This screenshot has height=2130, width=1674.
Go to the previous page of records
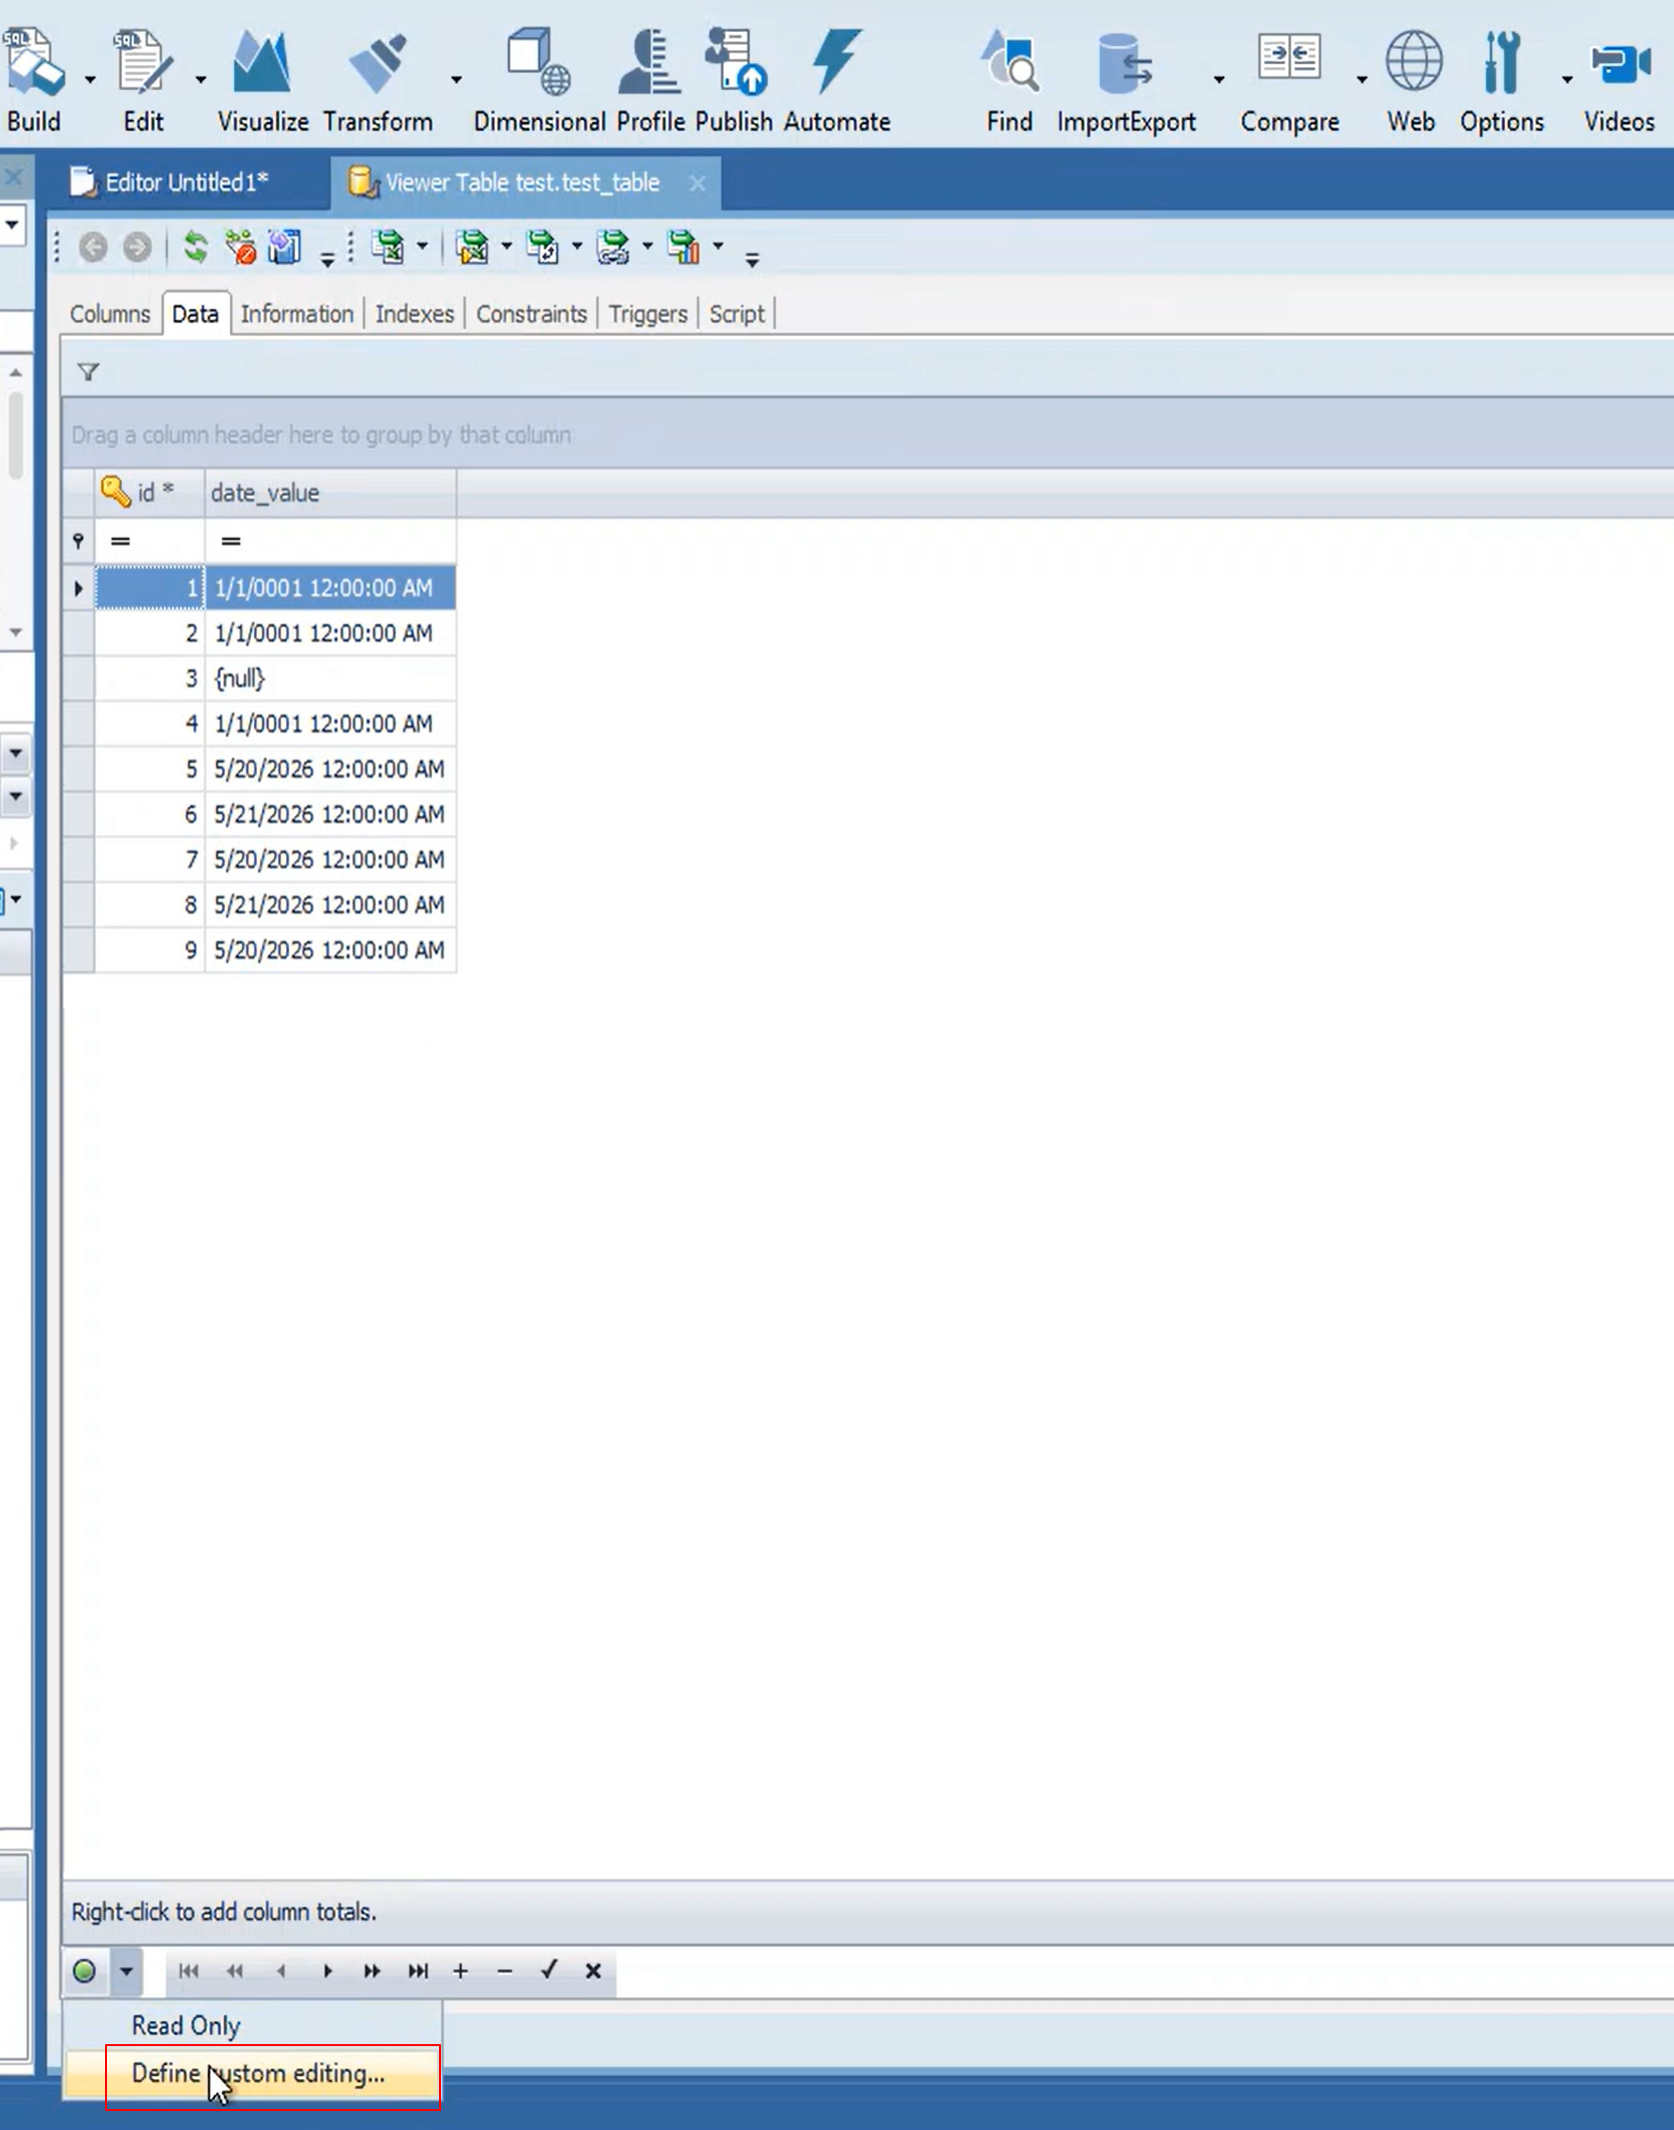[235, 1970]
